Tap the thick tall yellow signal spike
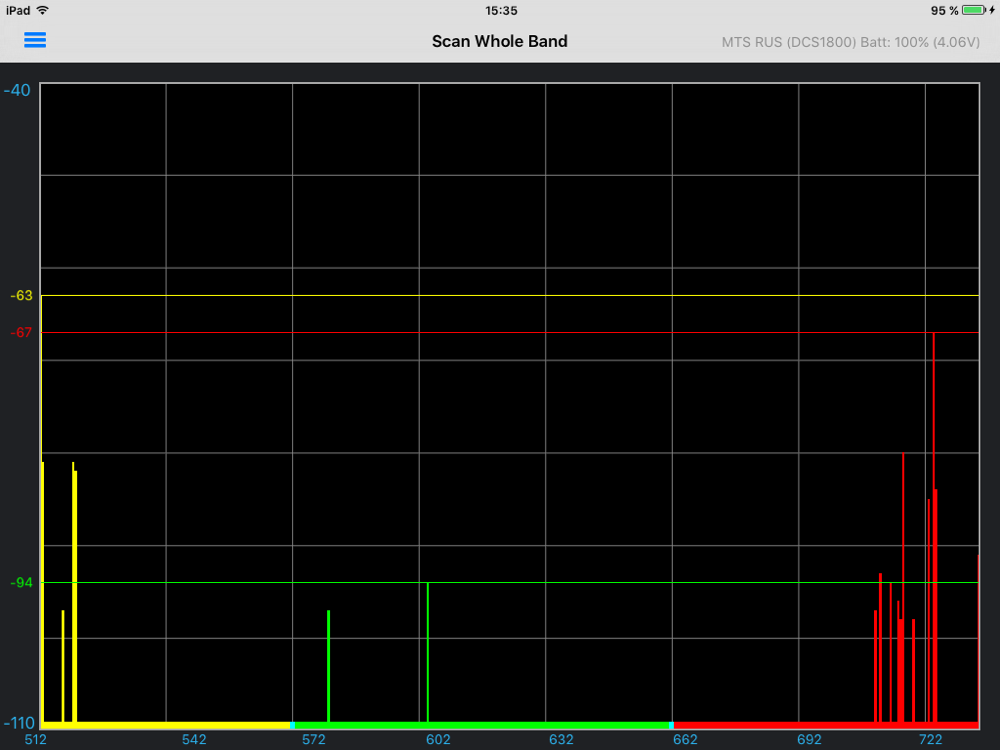 click(75, 592)
